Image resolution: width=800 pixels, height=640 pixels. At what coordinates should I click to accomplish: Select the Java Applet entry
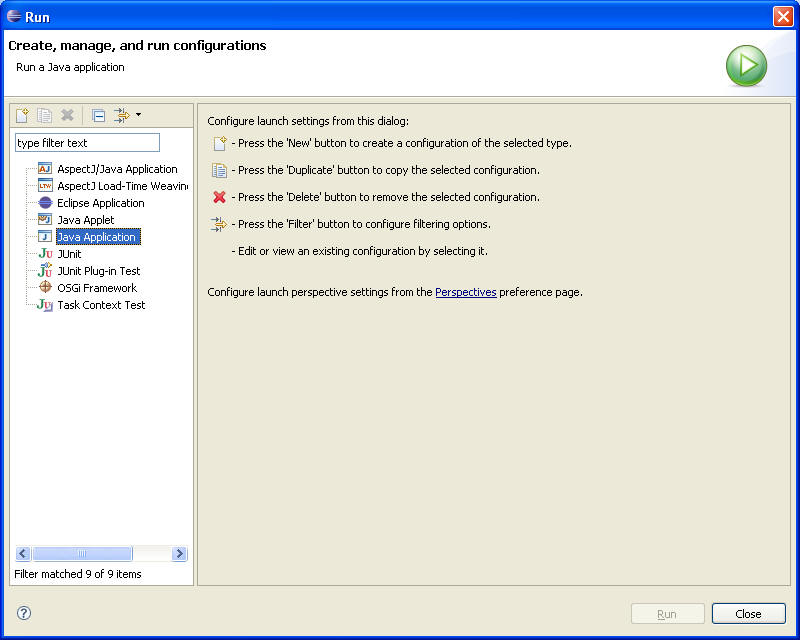[x=85, y=220]
